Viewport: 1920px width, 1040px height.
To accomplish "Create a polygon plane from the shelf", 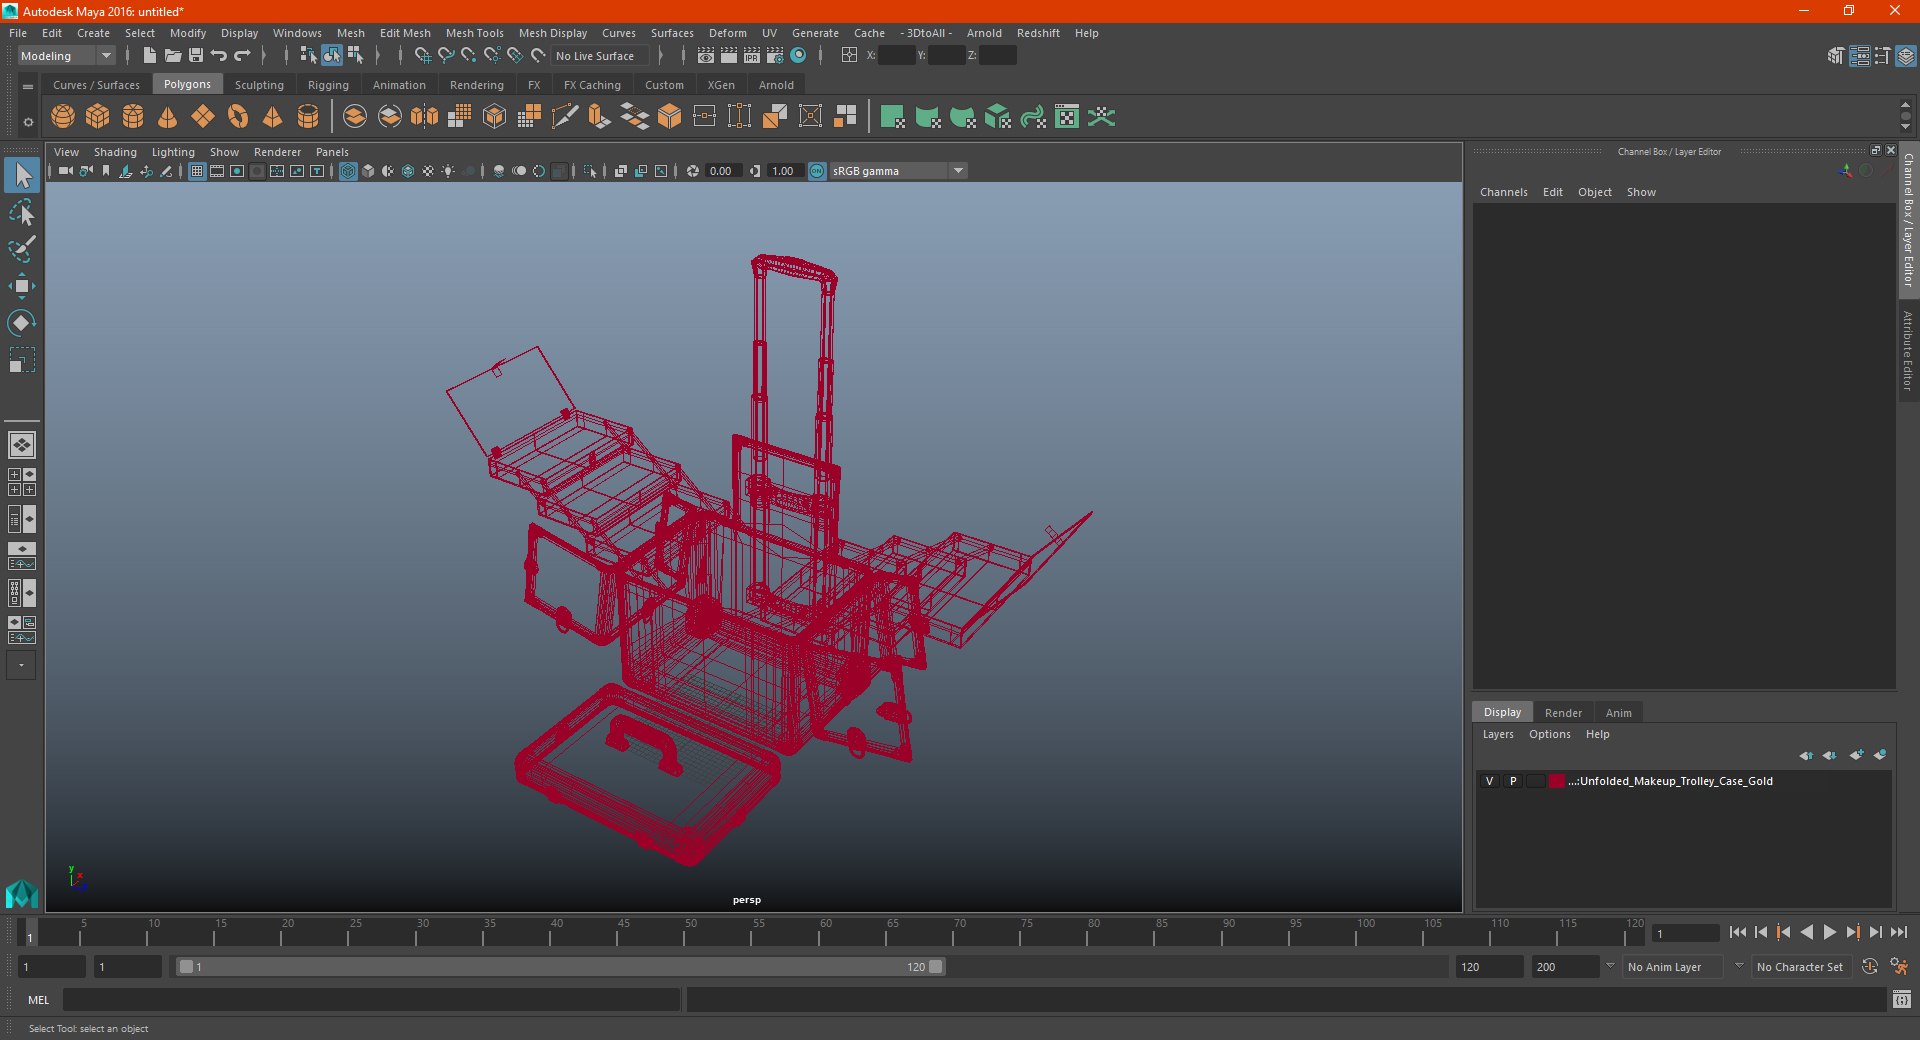I will 203,117.
